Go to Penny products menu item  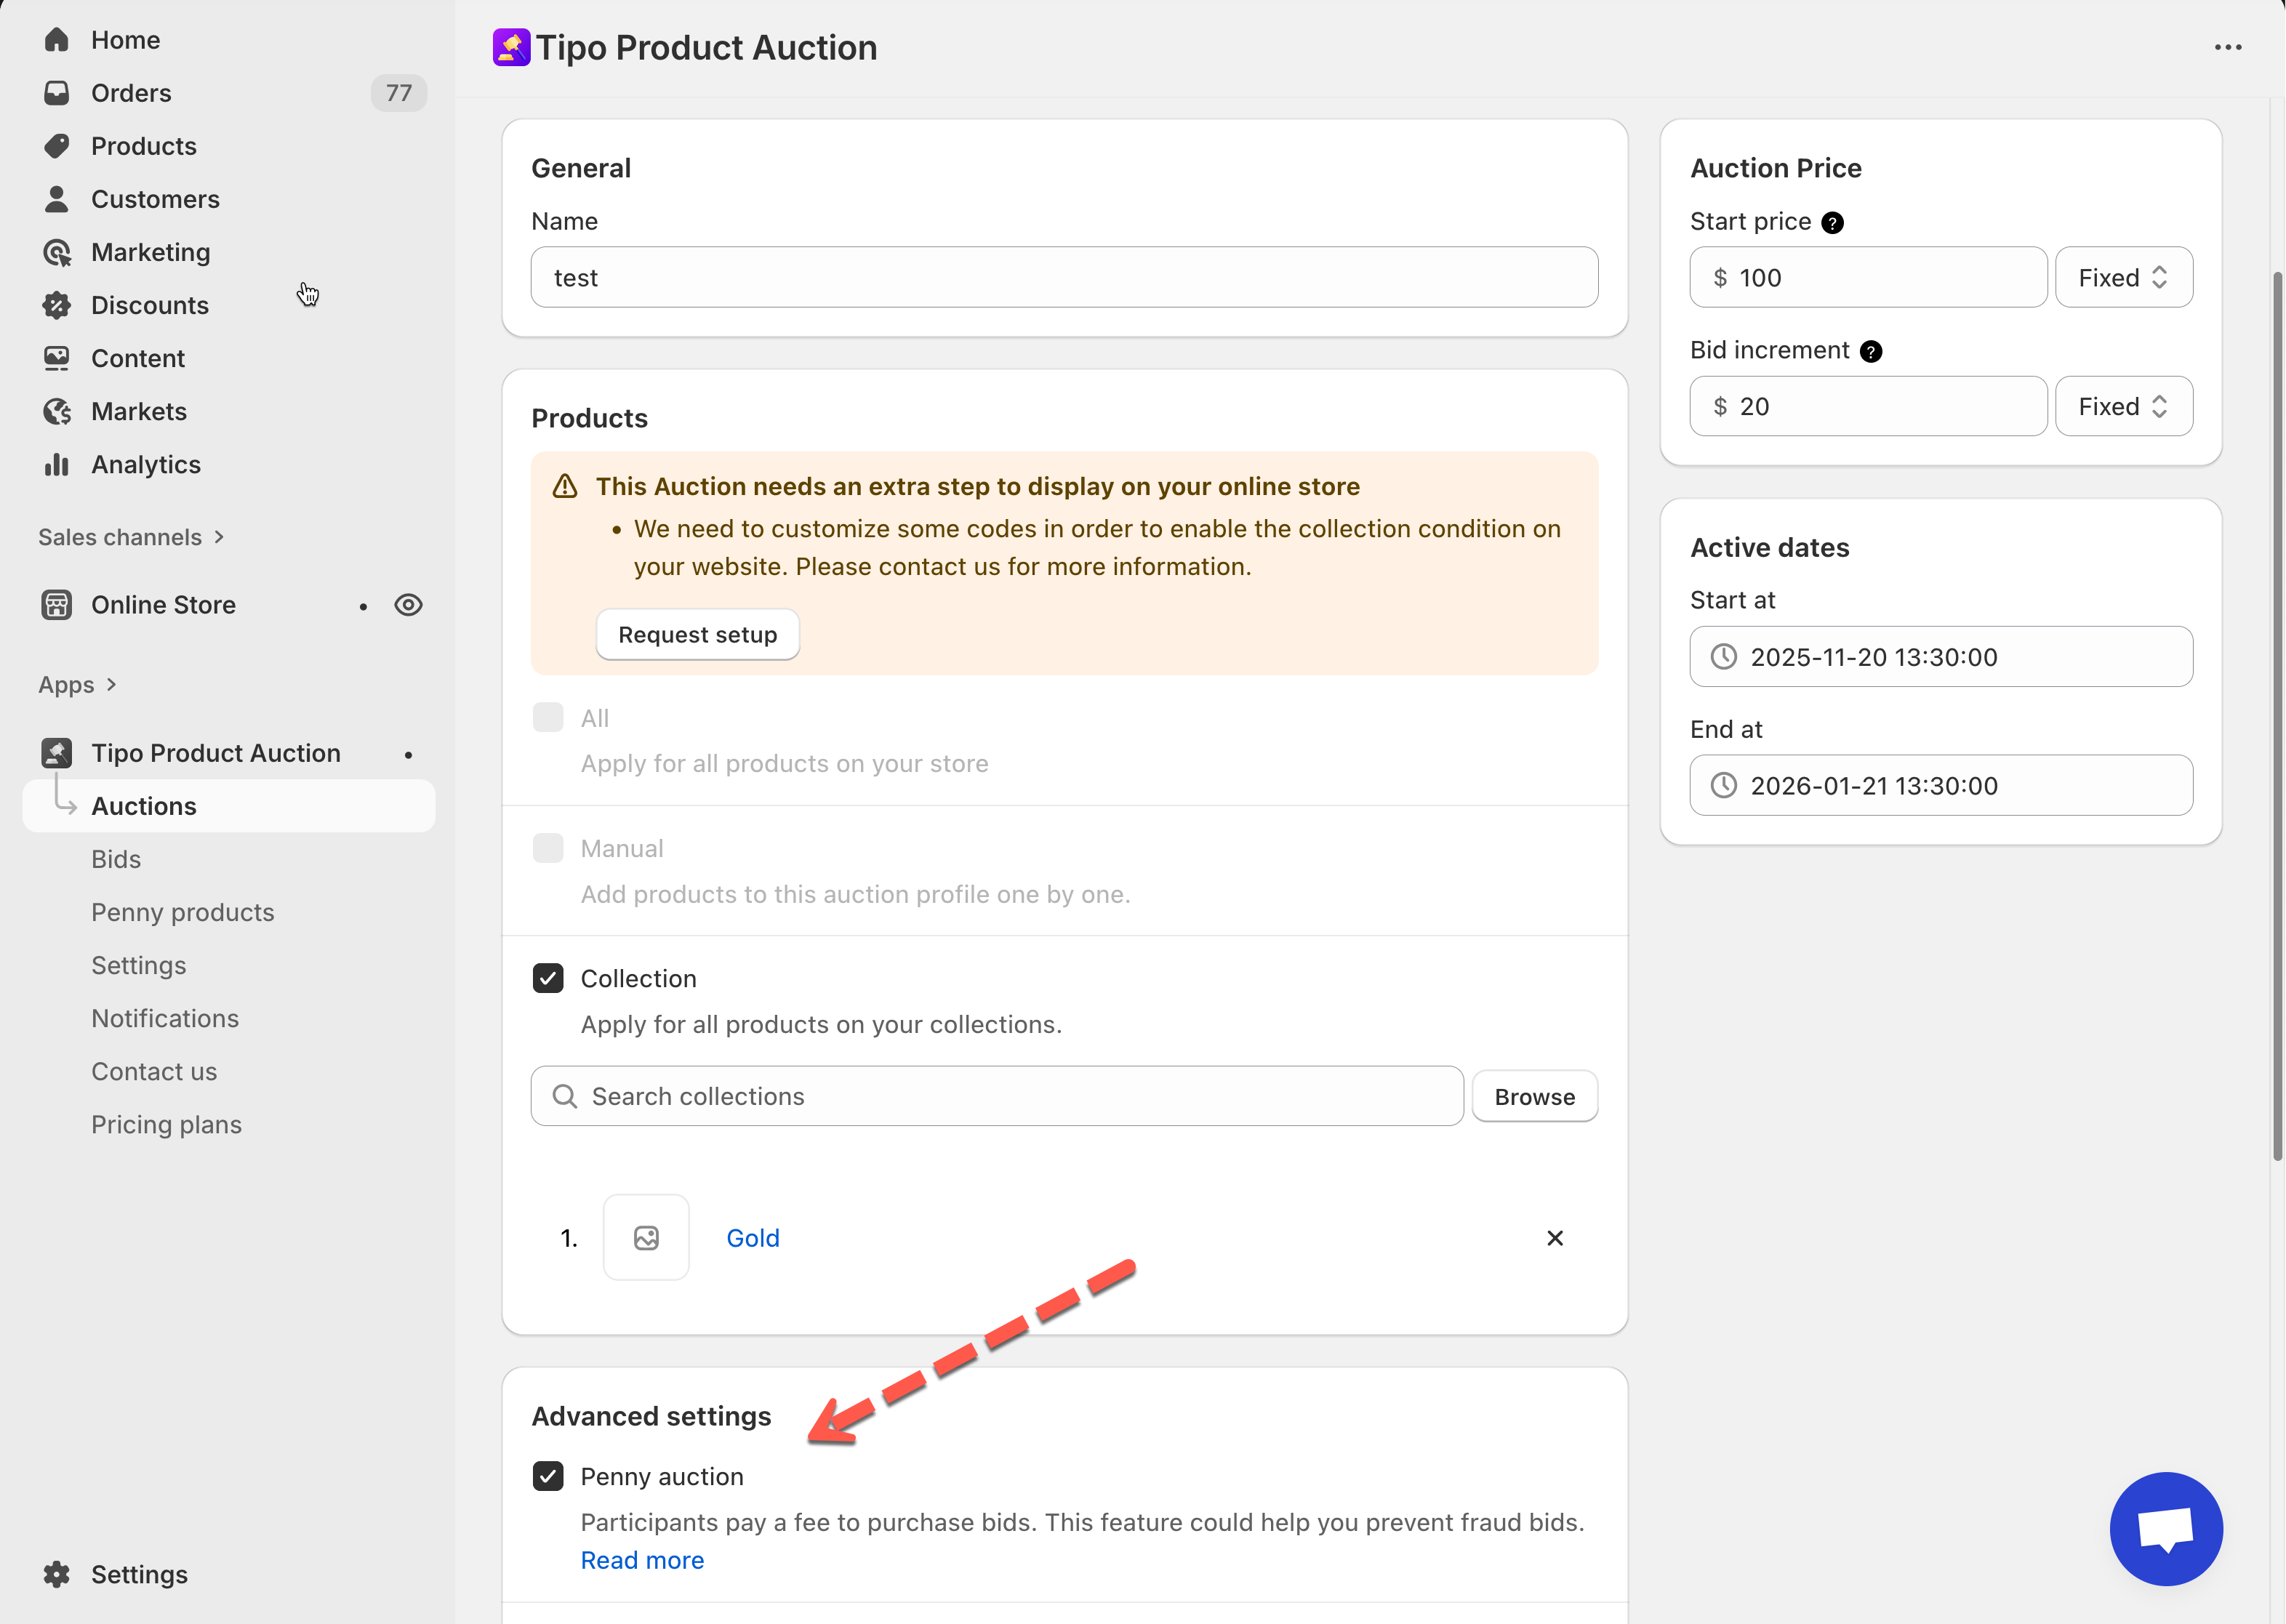[x=182, y=912]
